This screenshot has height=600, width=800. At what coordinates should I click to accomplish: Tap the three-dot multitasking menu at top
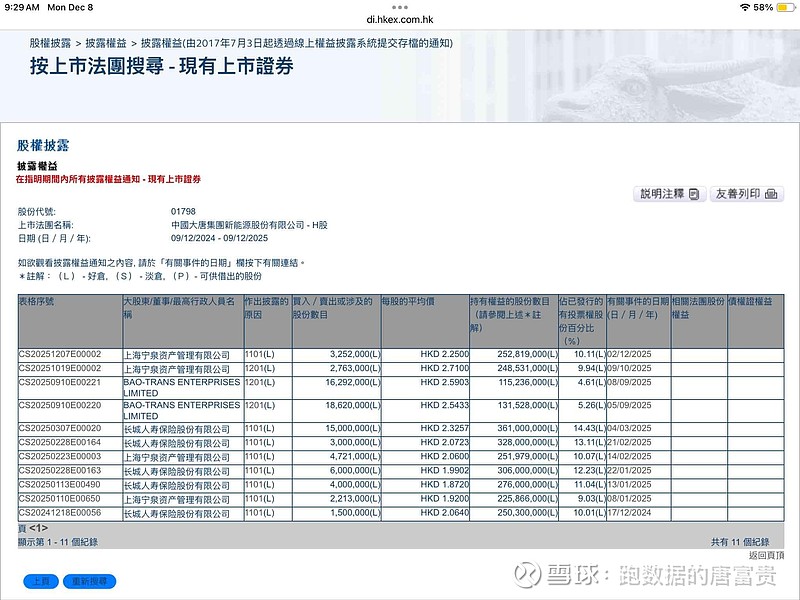tap(399, 7)
